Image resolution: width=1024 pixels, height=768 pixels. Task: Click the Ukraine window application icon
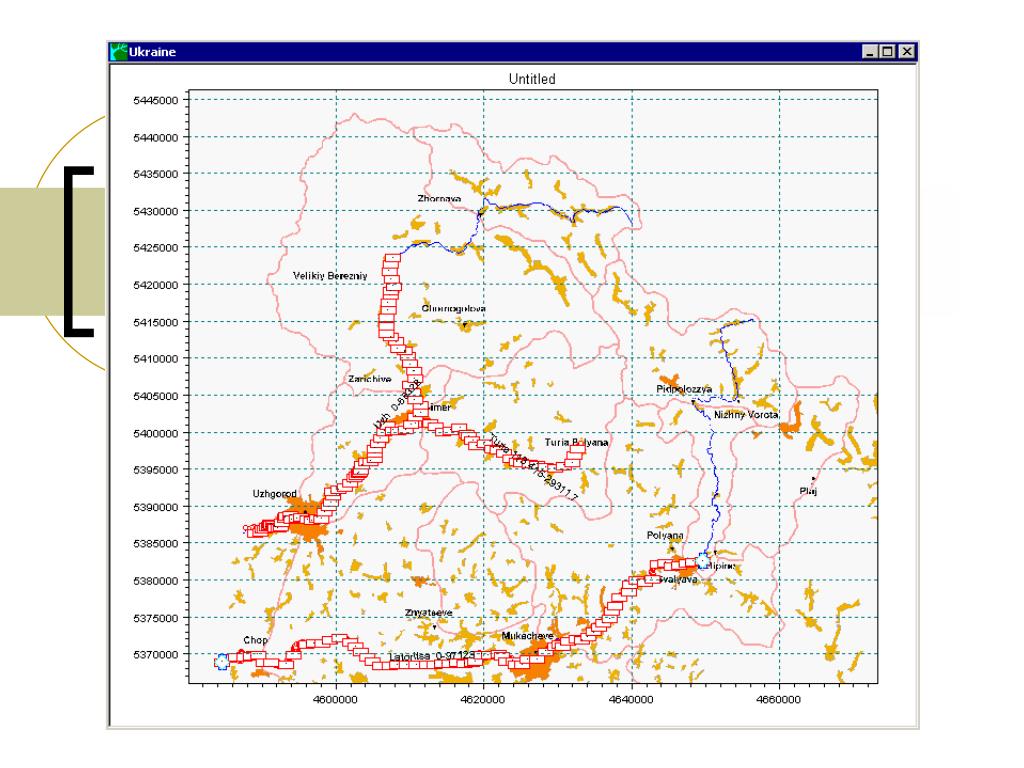point(119,52)
